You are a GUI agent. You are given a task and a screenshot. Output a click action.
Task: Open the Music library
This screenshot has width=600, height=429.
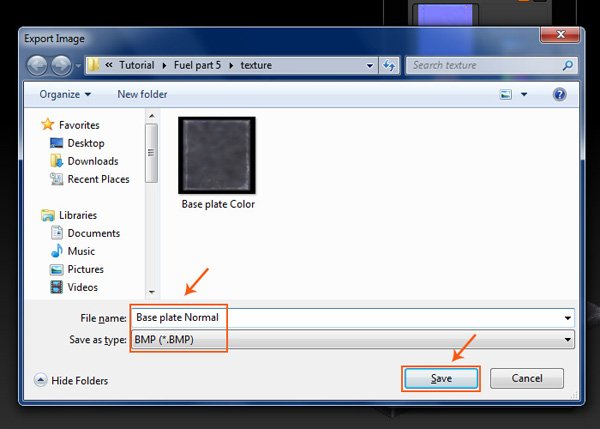81,251
